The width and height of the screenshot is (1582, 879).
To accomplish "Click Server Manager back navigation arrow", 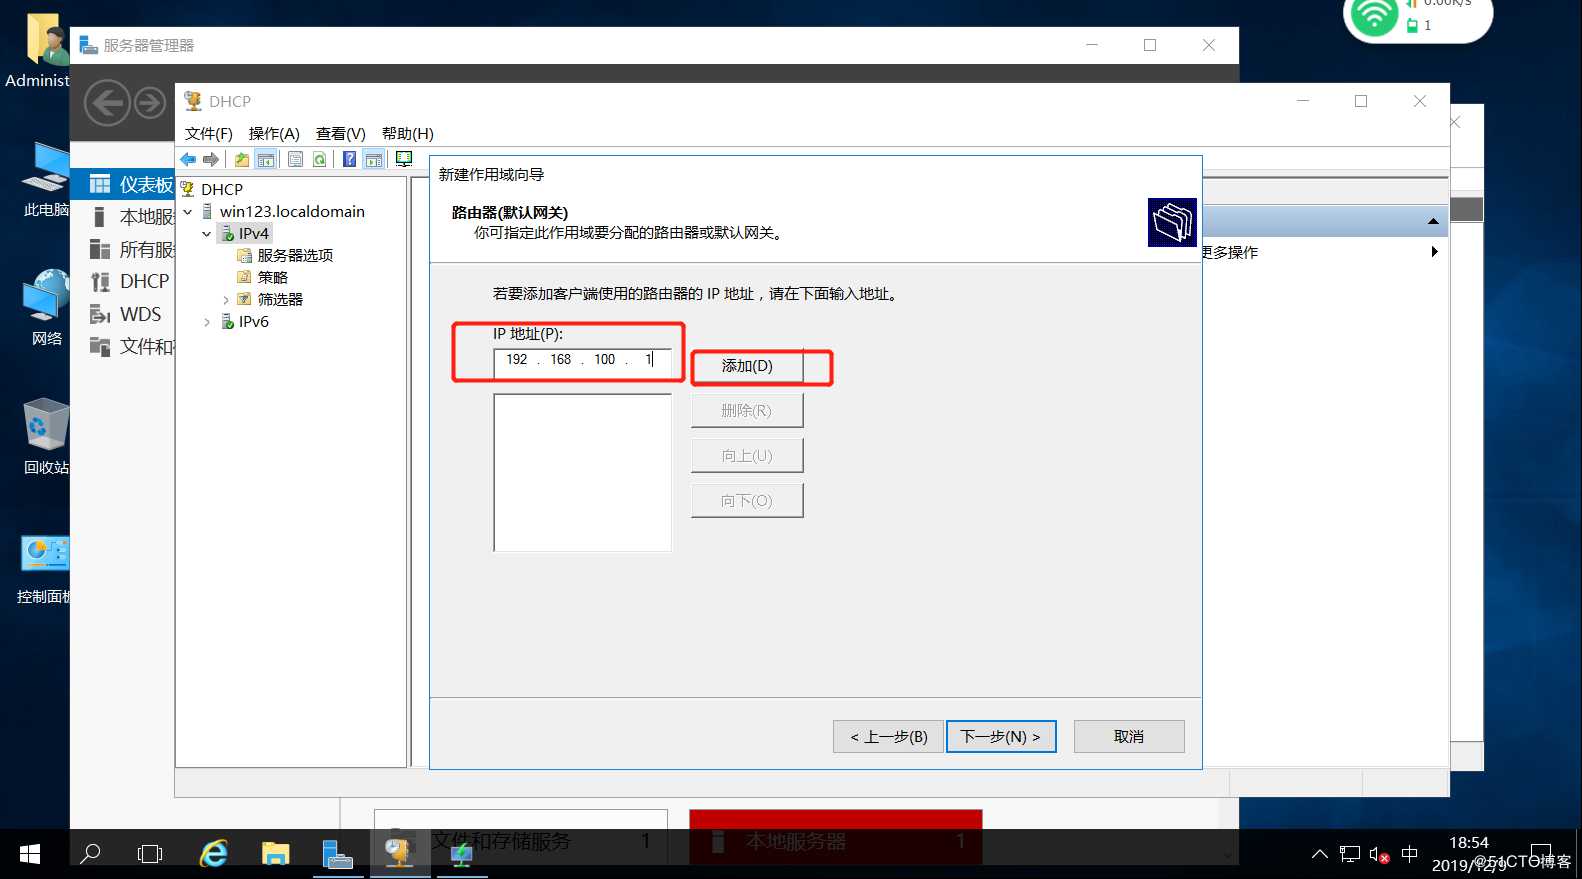I will click(107, 103).
